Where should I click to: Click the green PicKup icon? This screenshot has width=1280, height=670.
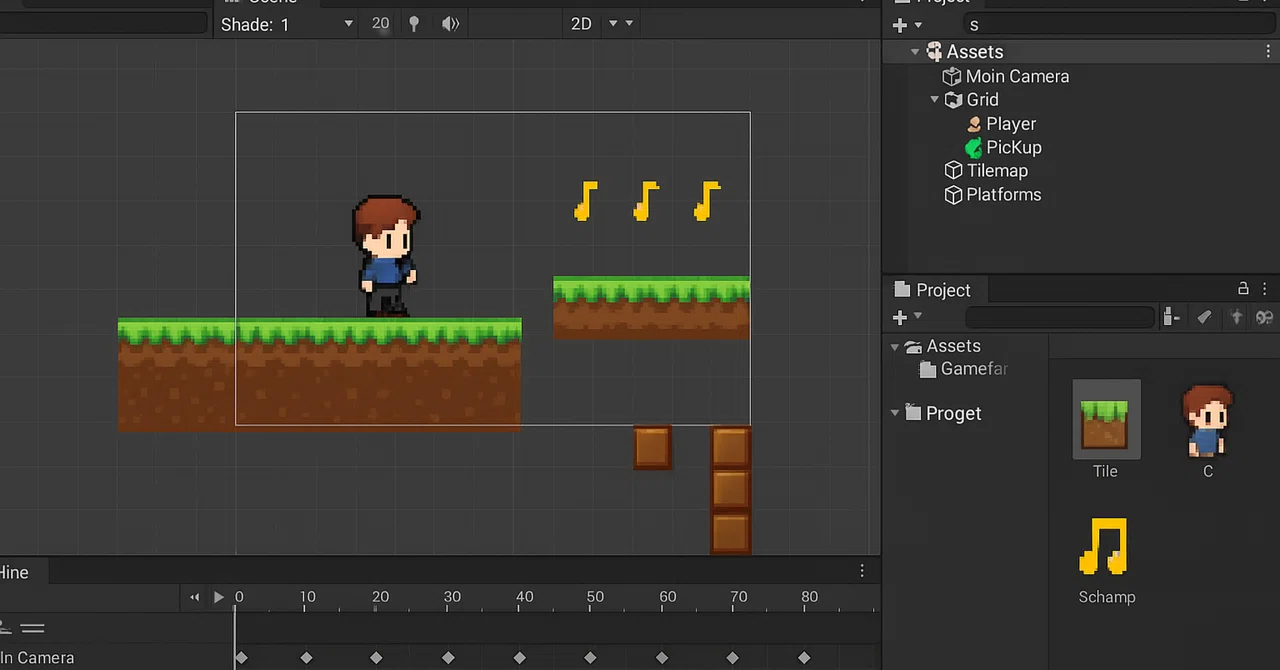[x=974, y=148]
